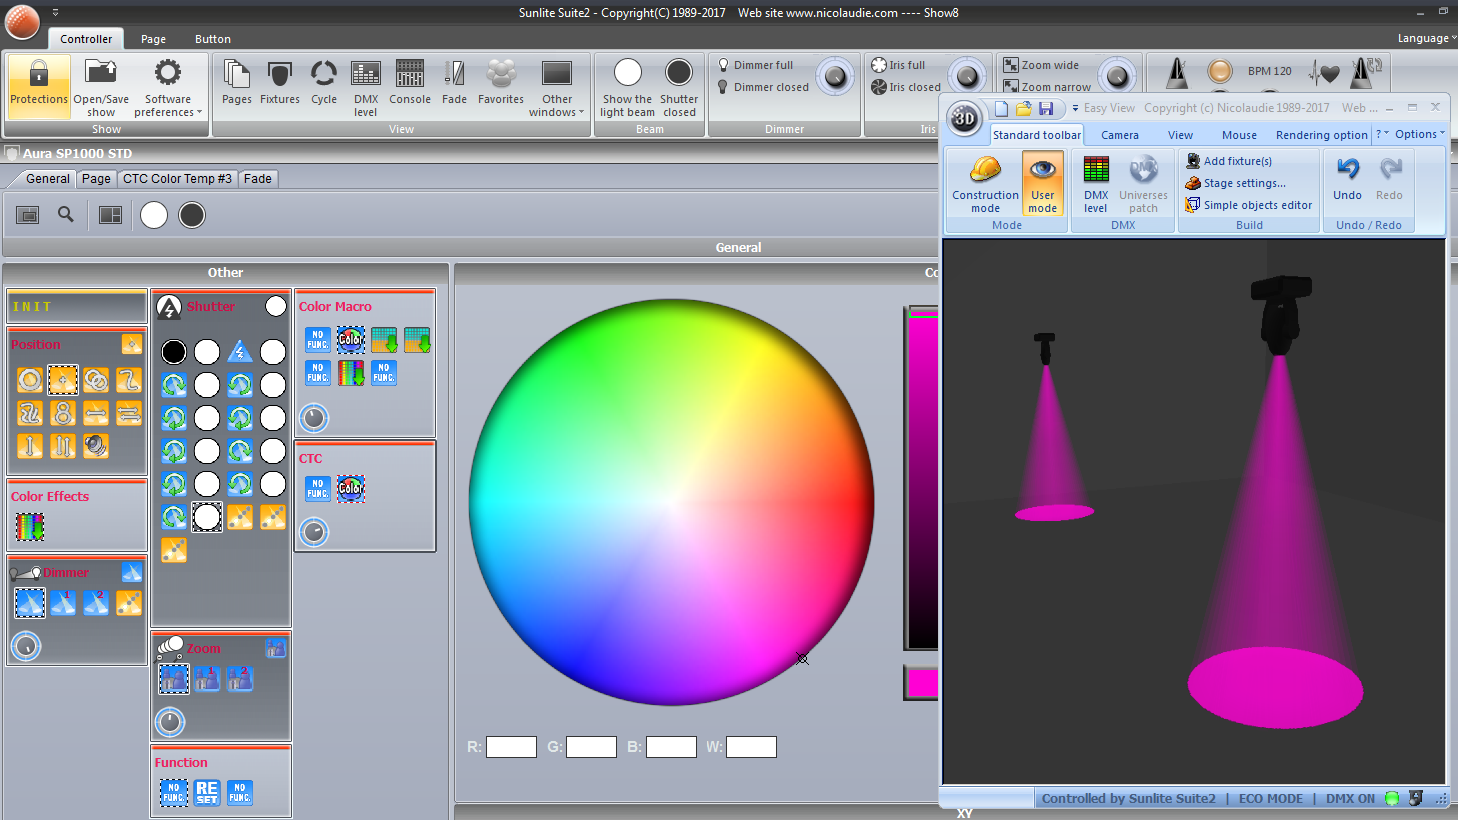Select Zoom preset icon numbered 2
The width and height of the screenshot is (1458, 820).
click(240, 678)
